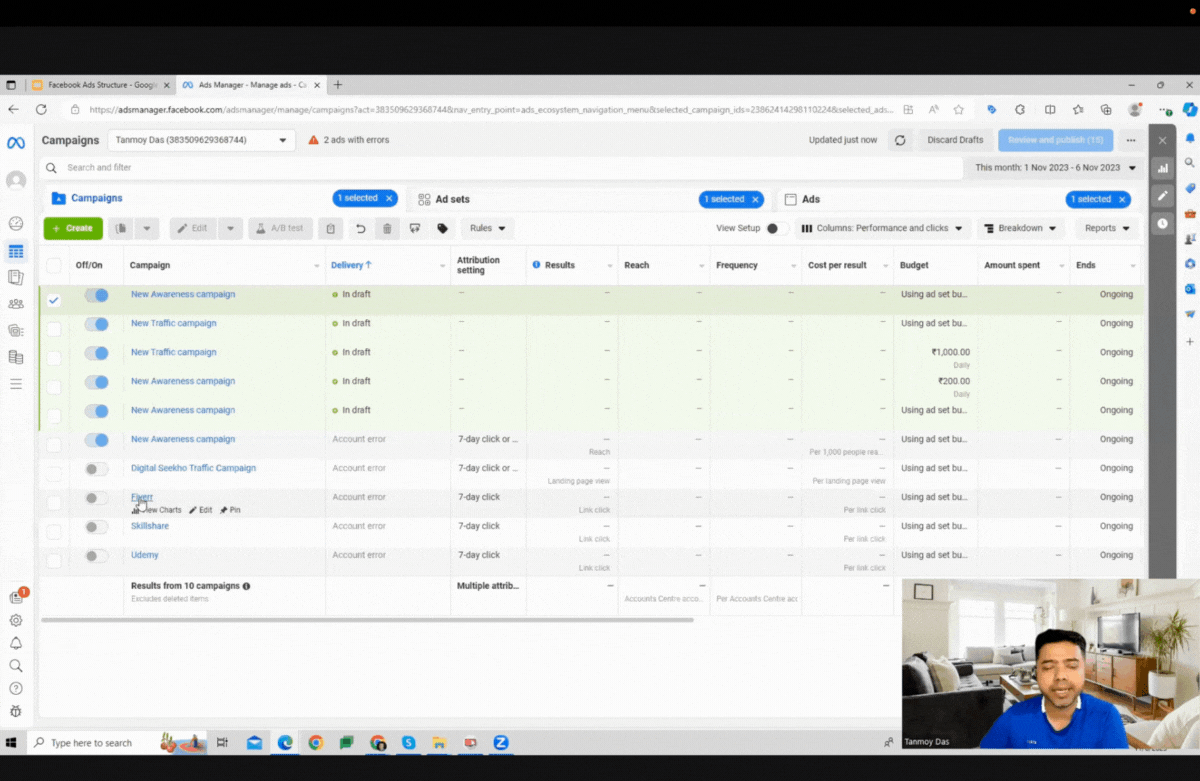1200x781 pixels.
Task: Open the Account overview gauge icon
Action: 16,223
